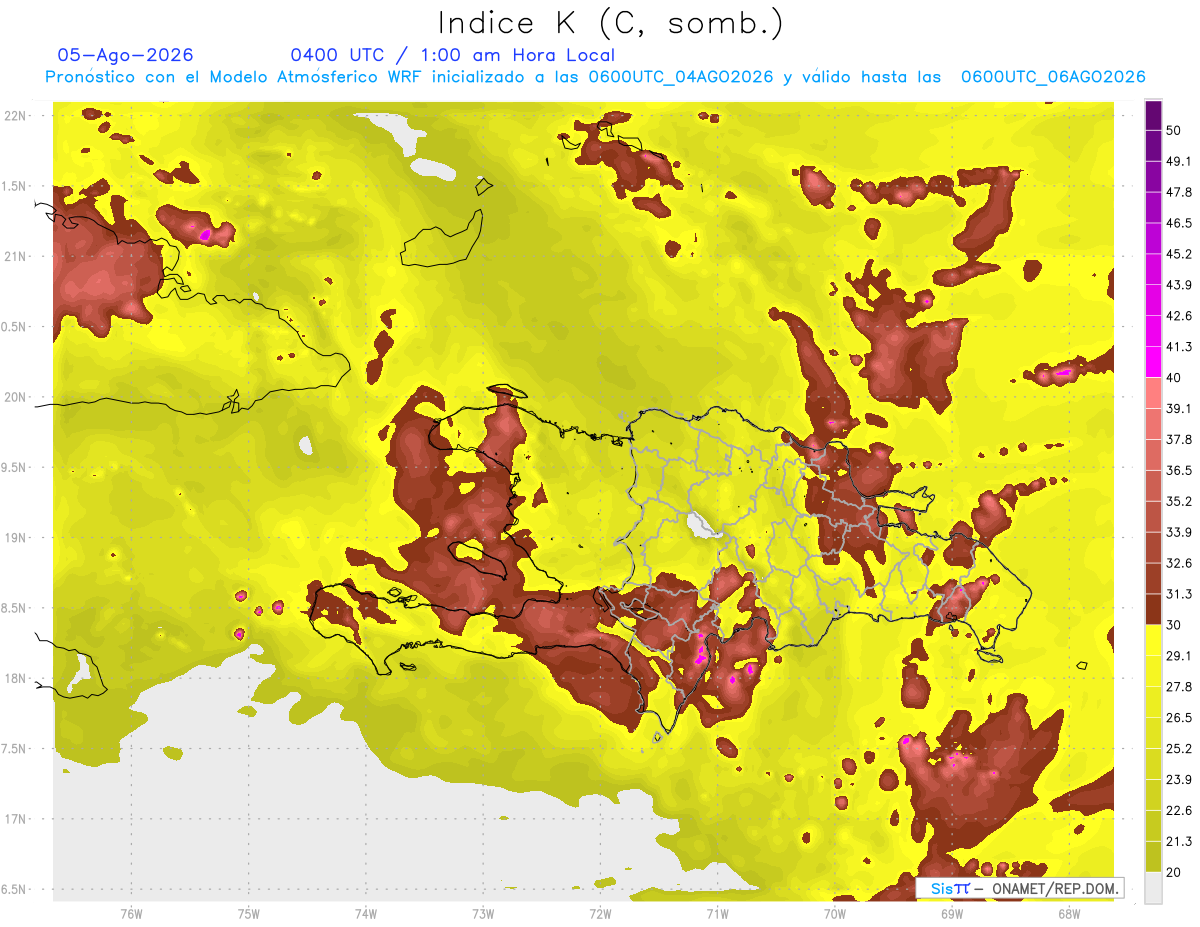The height and width of the screenshot is (927, 1200).
Task: Click the "19N" latitude axis label
Action: (15, 538)
